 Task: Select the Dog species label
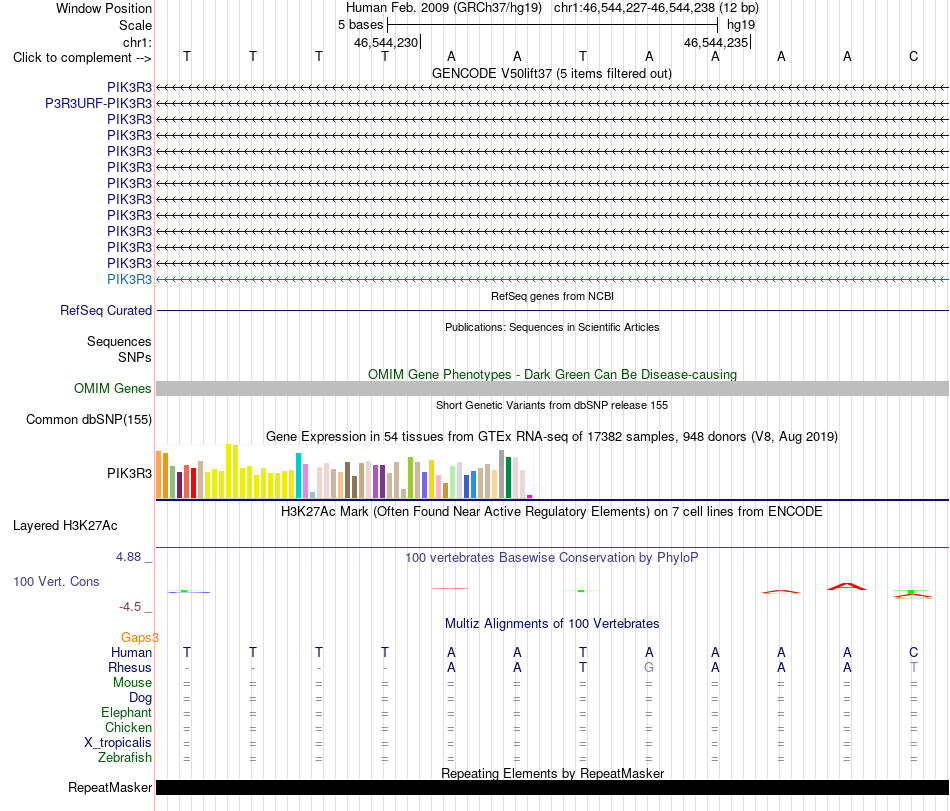141,697
